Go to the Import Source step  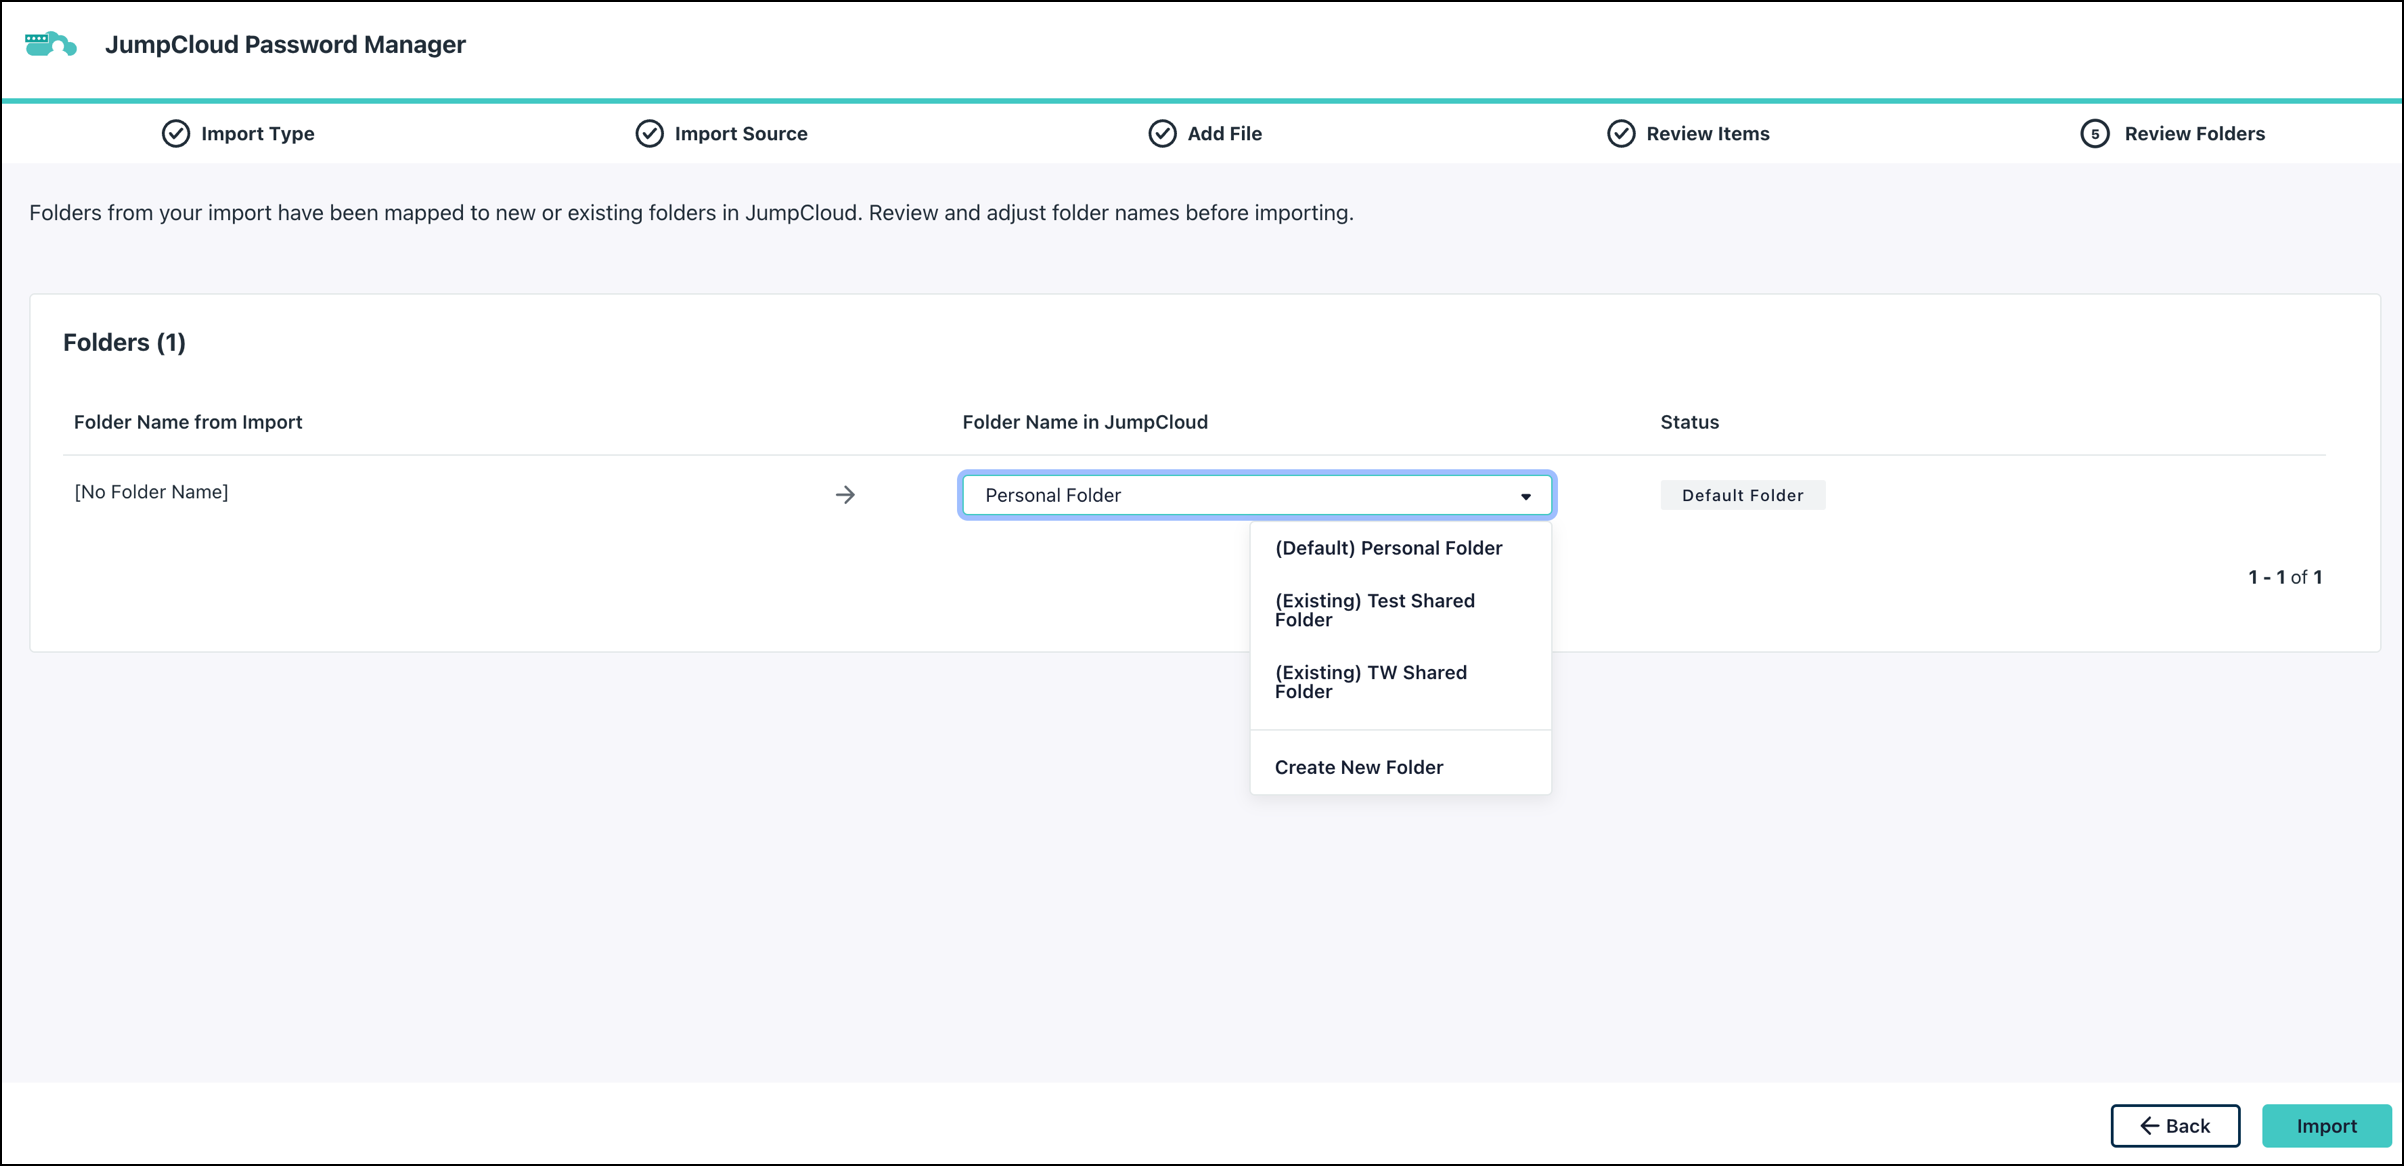point(721,133)
